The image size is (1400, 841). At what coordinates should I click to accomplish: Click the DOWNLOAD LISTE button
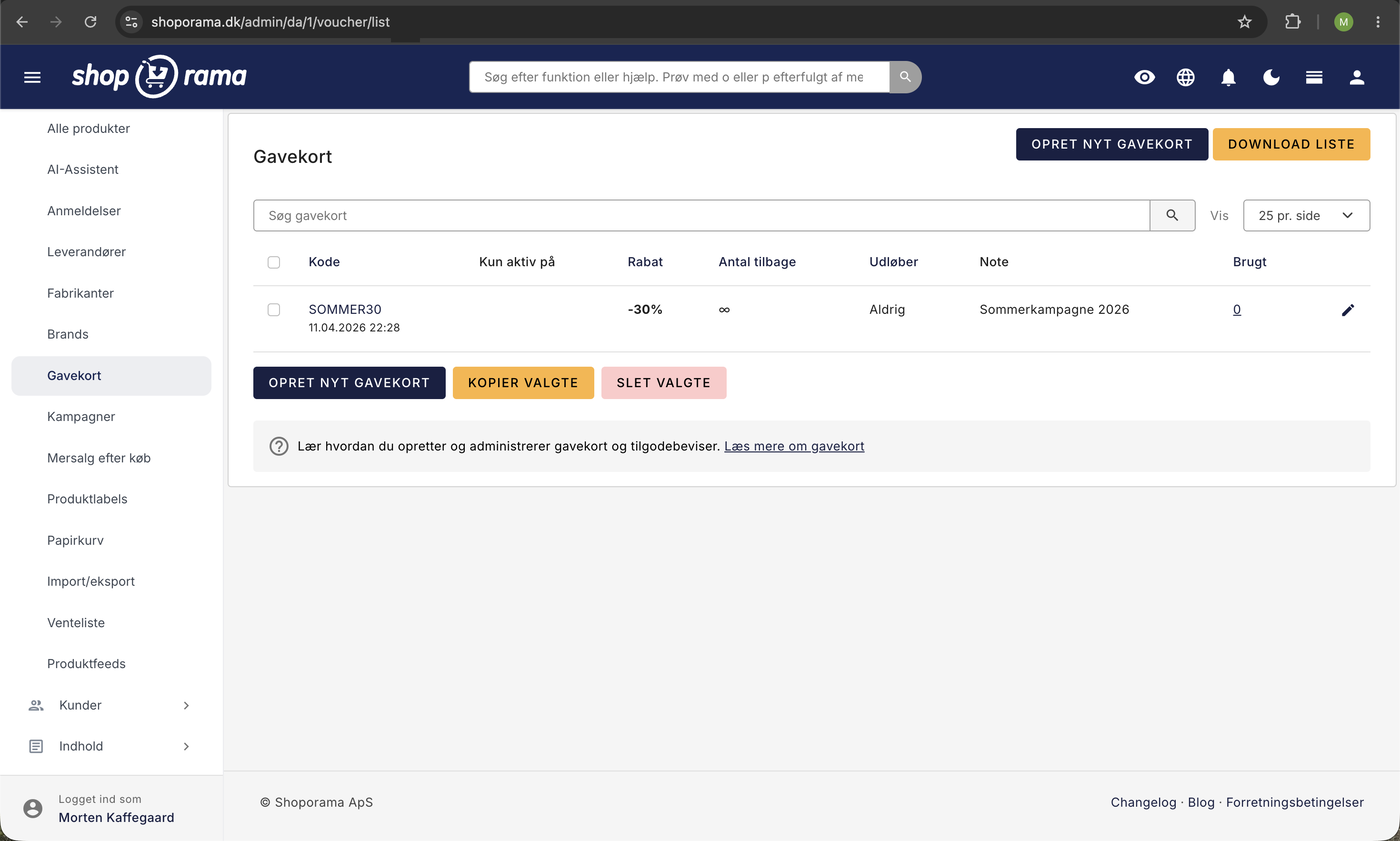tap(1291, 144)
